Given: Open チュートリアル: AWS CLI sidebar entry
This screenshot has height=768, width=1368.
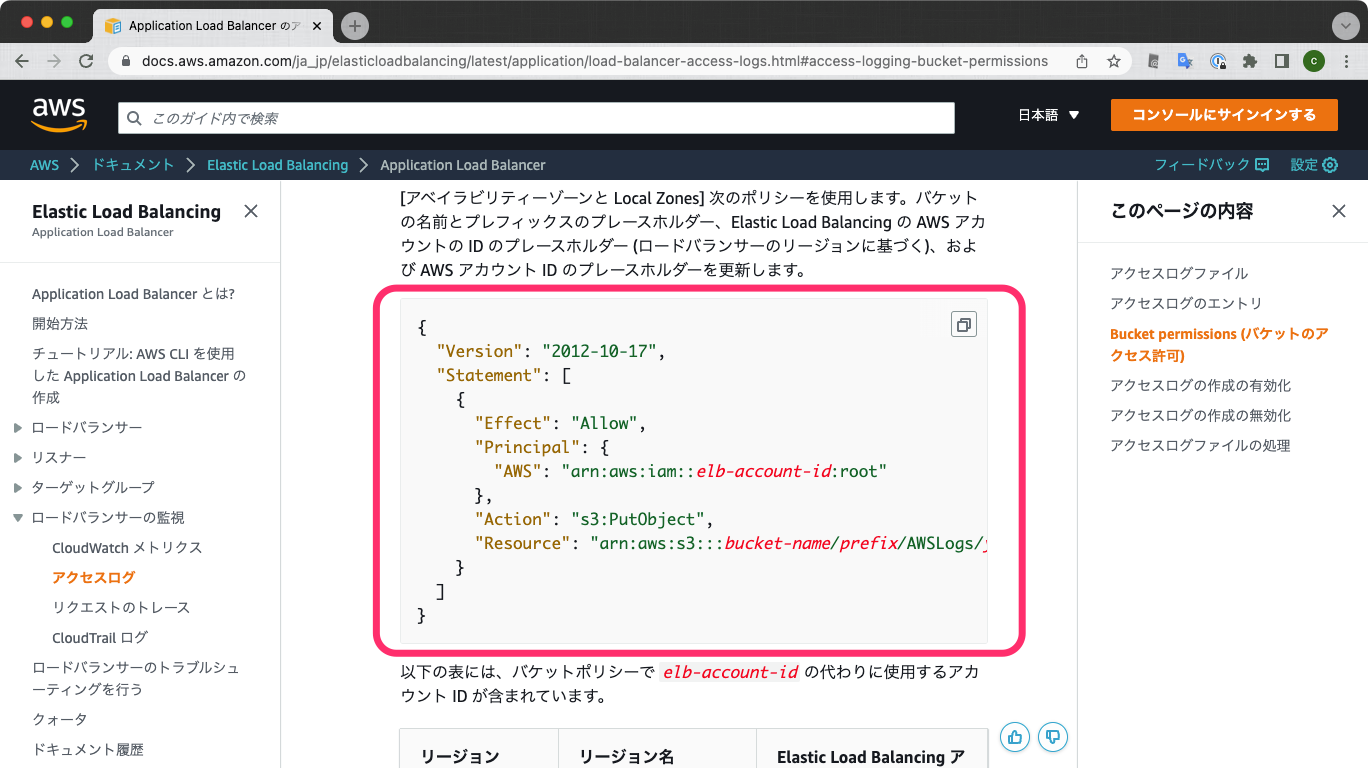Looking at the screenshot, I should tap(139, 376).
